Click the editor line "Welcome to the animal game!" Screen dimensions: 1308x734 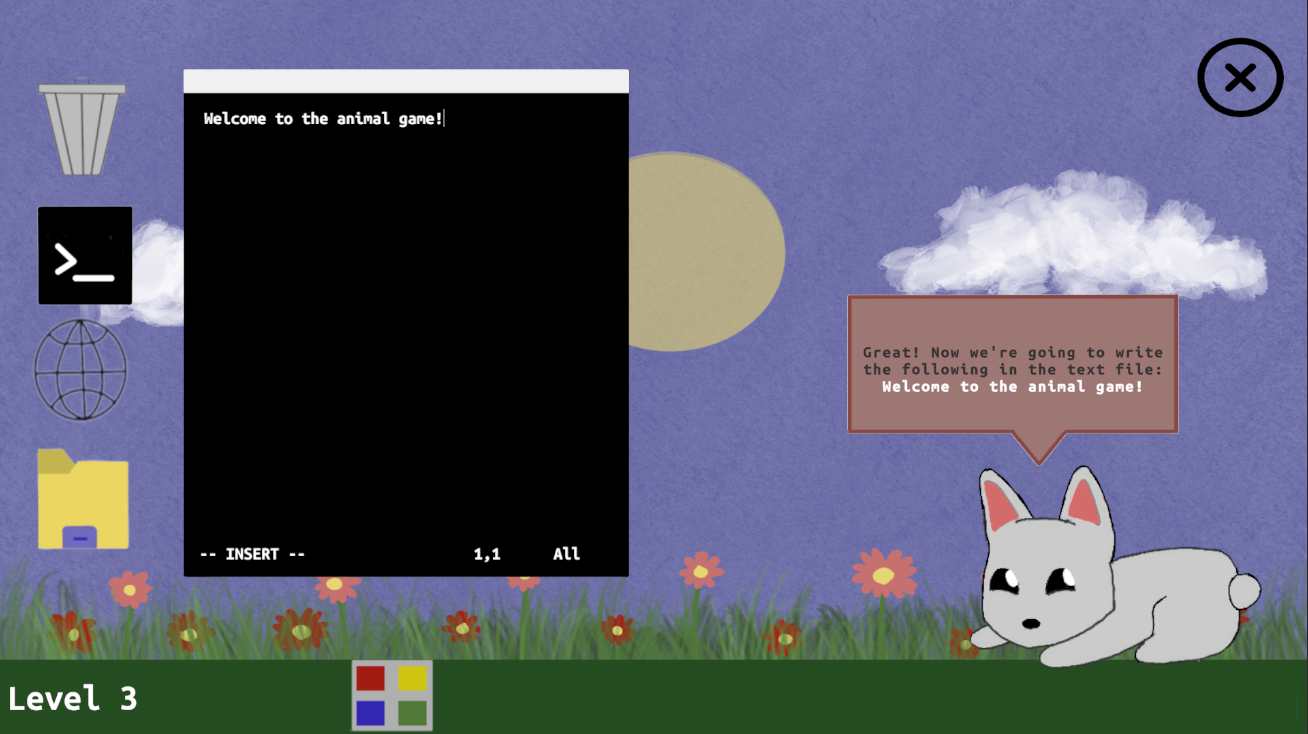coord(323,119)
